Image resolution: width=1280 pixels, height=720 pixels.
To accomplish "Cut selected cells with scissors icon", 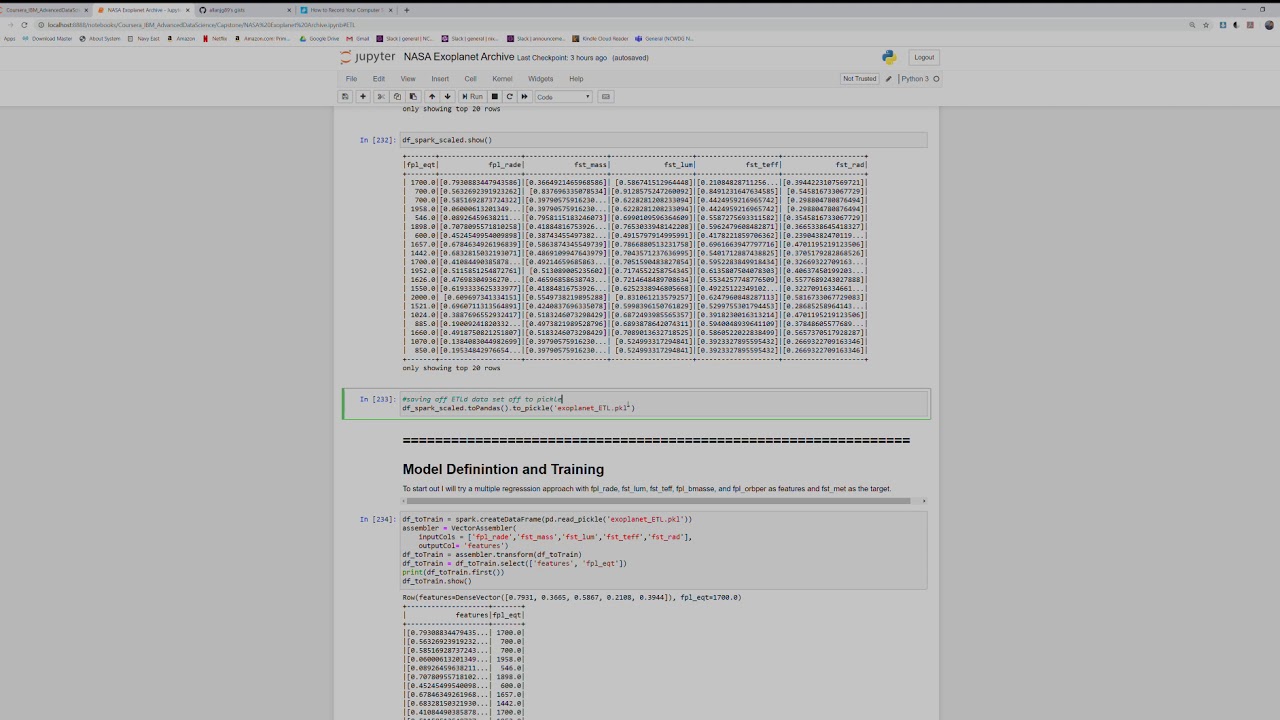I will coord(381,97).
